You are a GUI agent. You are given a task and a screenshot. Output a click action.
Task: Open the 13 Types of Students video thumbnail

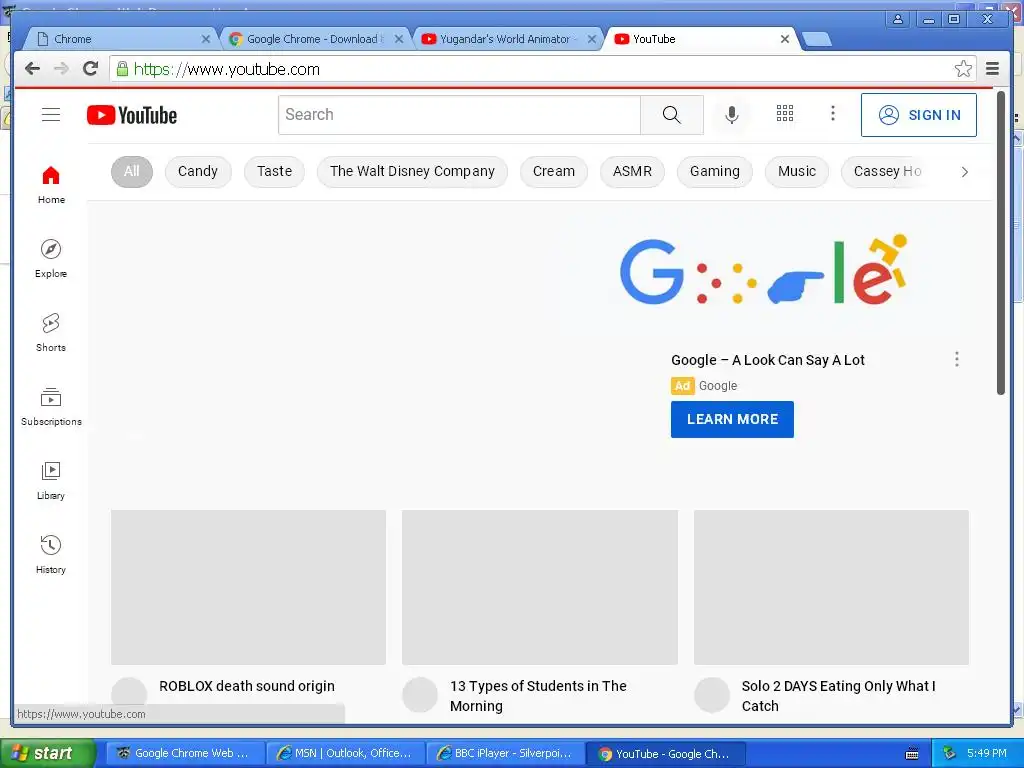(x=540, y=587)
